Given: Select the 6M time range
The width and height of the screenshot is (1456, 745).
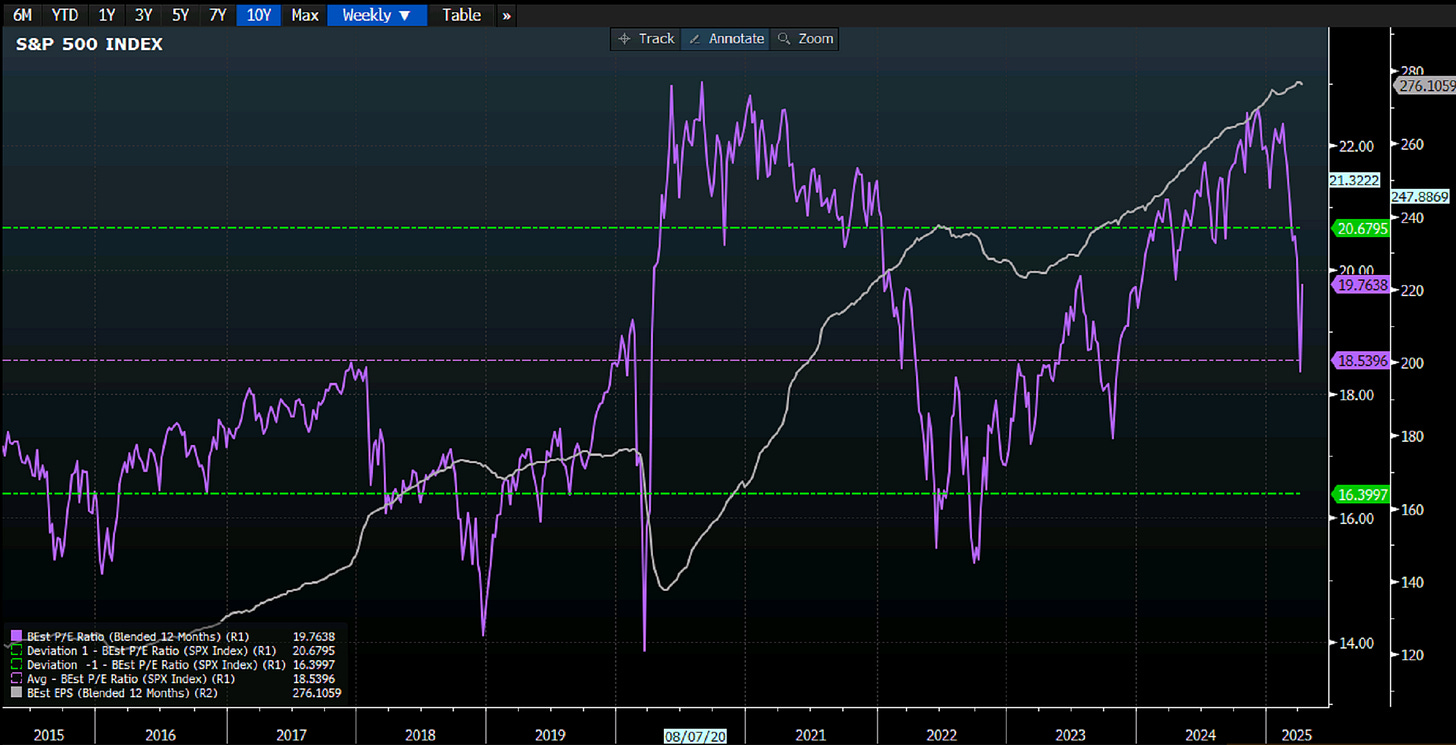Looking at the screenshot, I should click(x=21, y=15).
